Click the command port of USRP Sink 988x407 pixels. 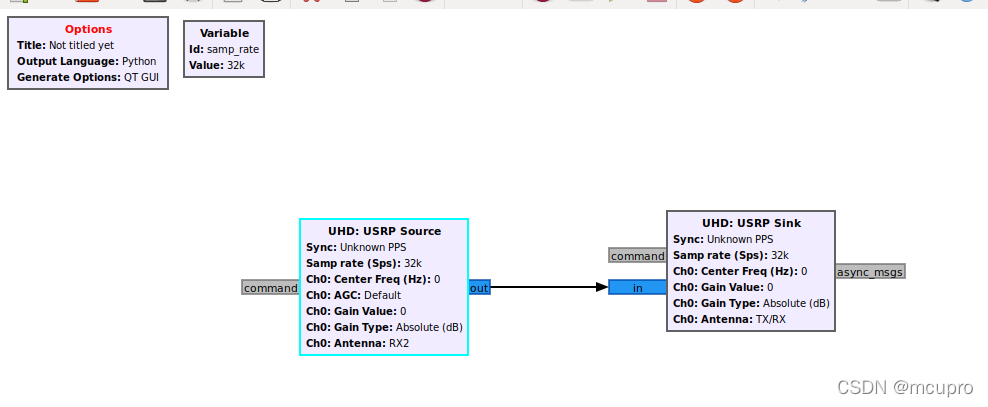(x=638, y=256)
